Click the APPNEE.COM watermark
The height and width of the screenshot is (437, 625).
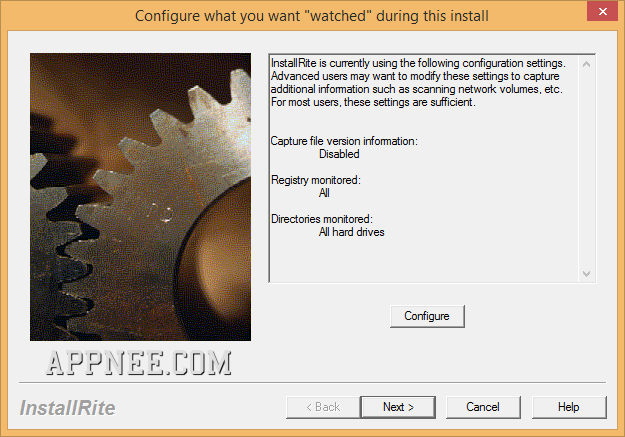pos(139,363)
